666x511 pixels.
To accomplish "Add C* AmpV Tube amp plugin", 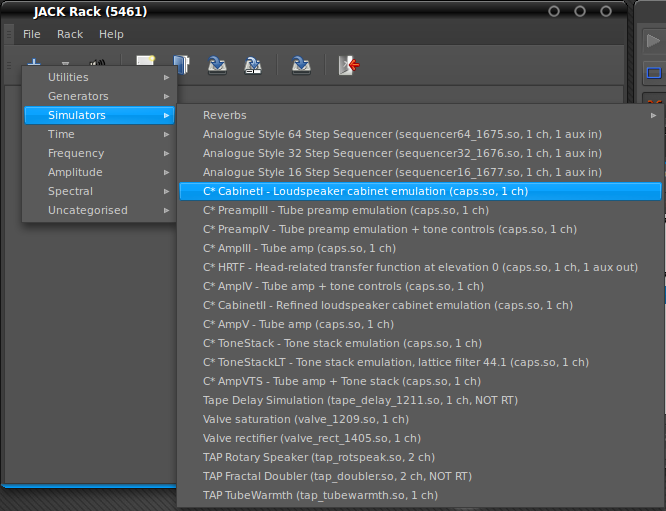I will tap(420, 325).
